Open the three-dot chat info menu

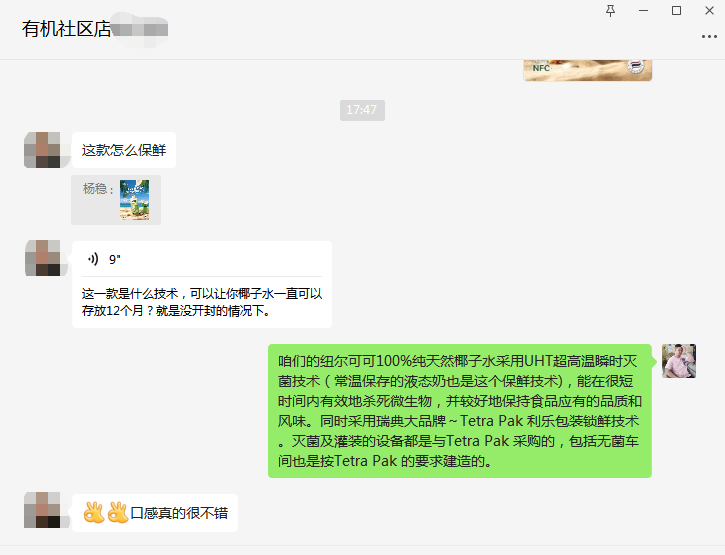pyautogui.click(x=709, y=37)
